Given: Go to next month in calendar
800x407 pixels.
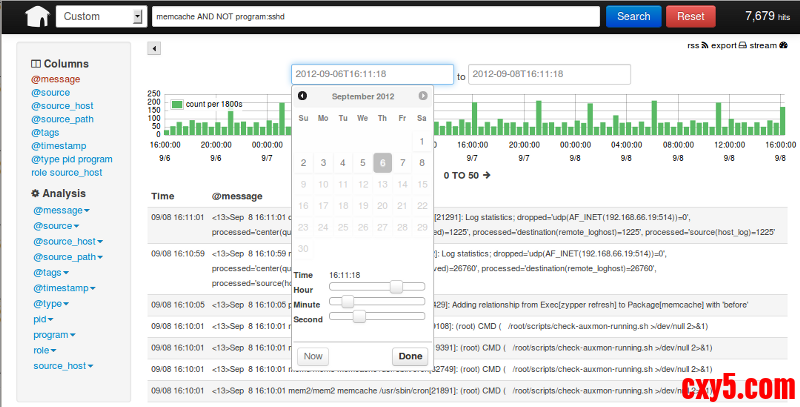Looking at the screenshot, I should (423, 96).
